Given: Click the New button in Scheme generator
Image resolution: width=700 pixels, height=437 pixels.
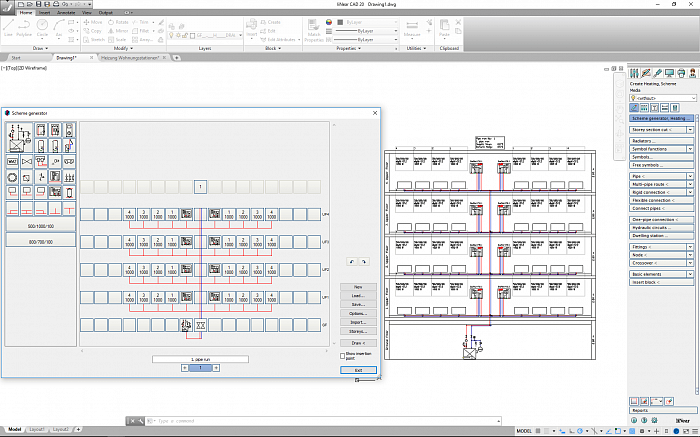Looking at the screenshot, I should [358, 287].
